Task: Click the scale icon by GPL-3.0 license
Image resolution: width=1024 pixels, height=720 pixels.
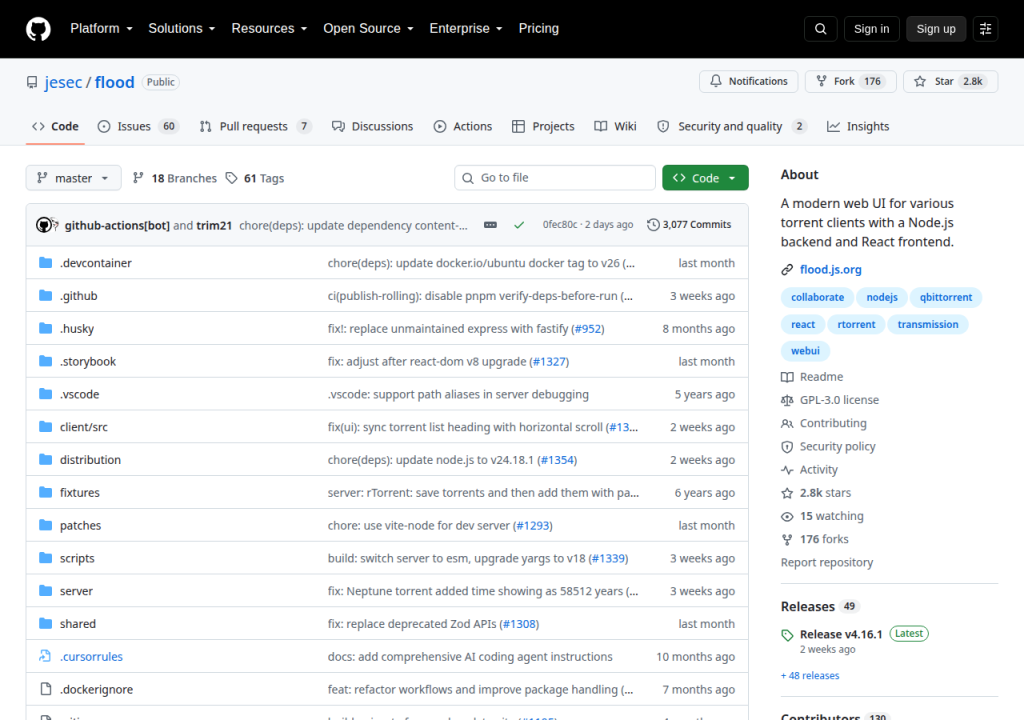Action: 787,400
